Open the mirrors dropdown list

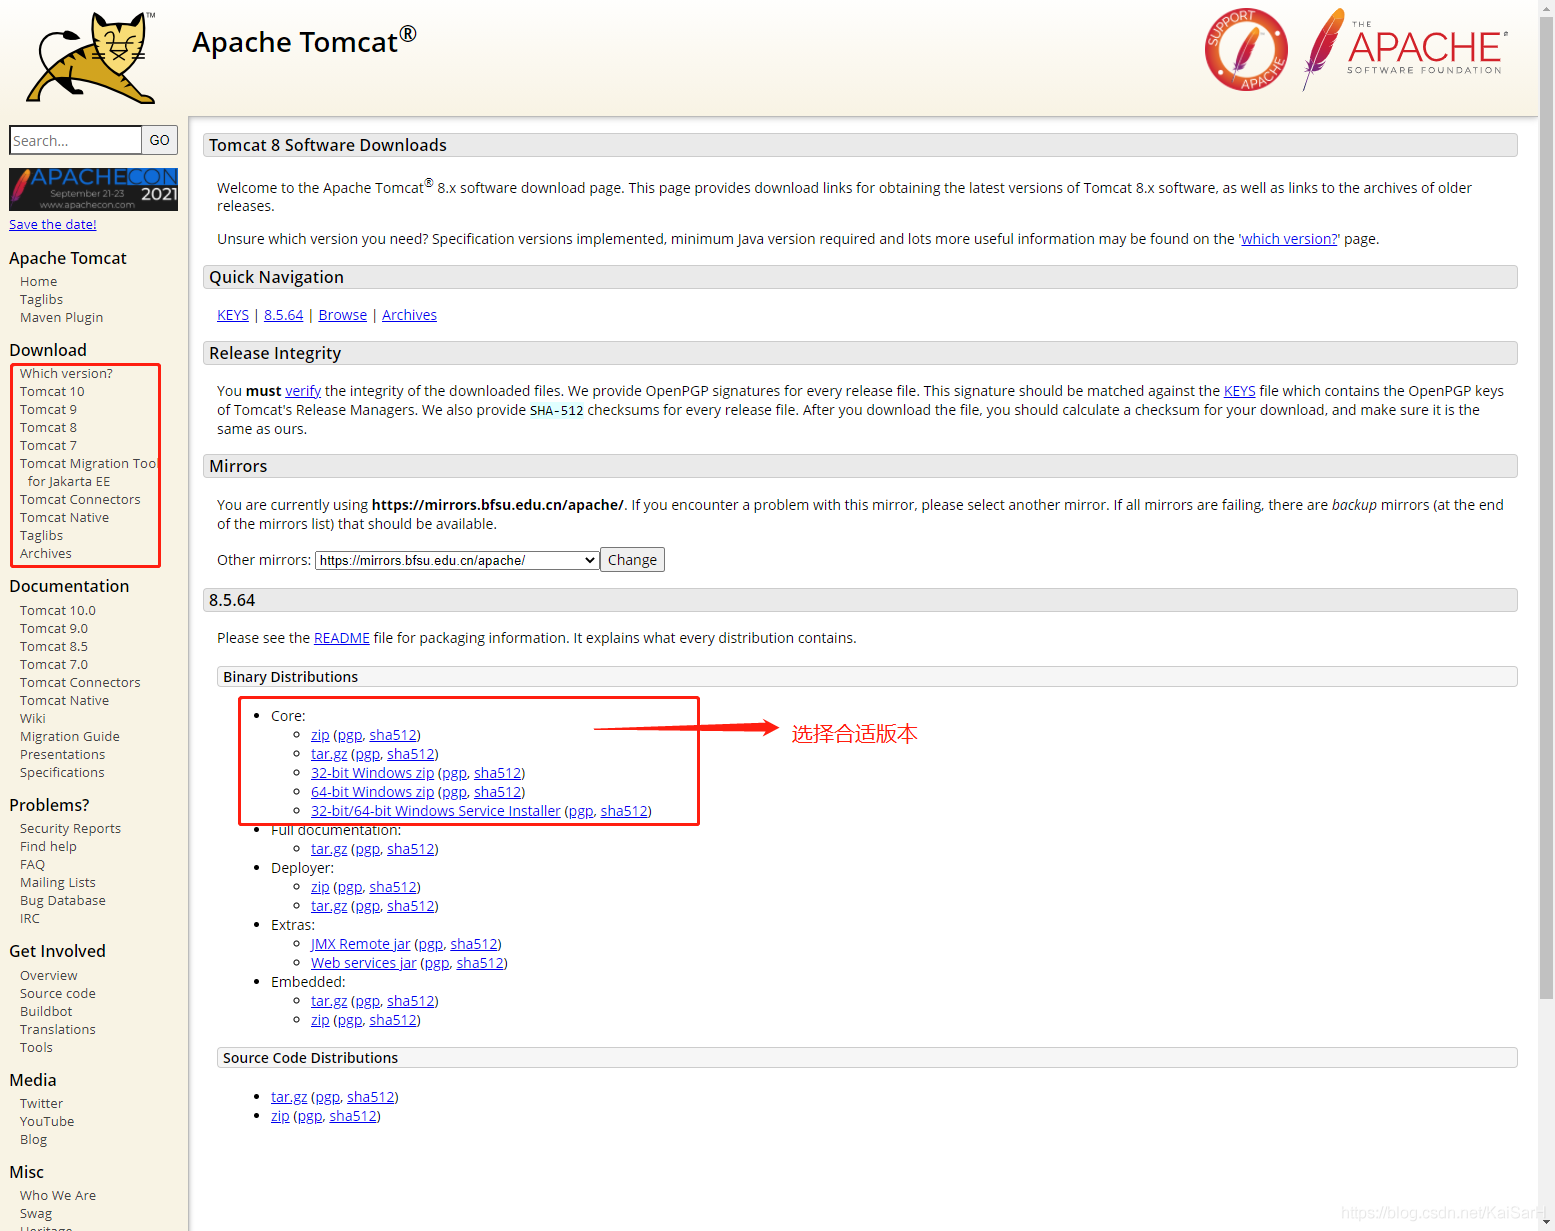click(x=457, y=560)
